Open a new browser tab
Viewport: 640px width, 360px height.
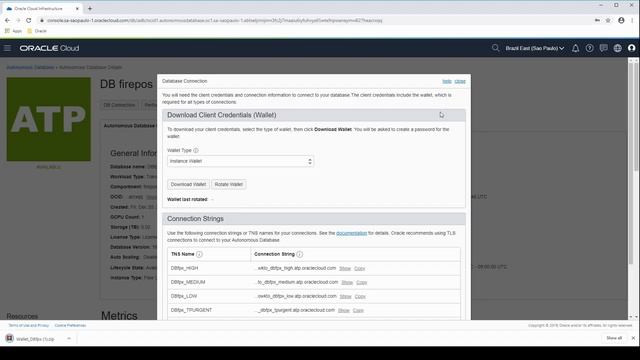coord(90,8)
